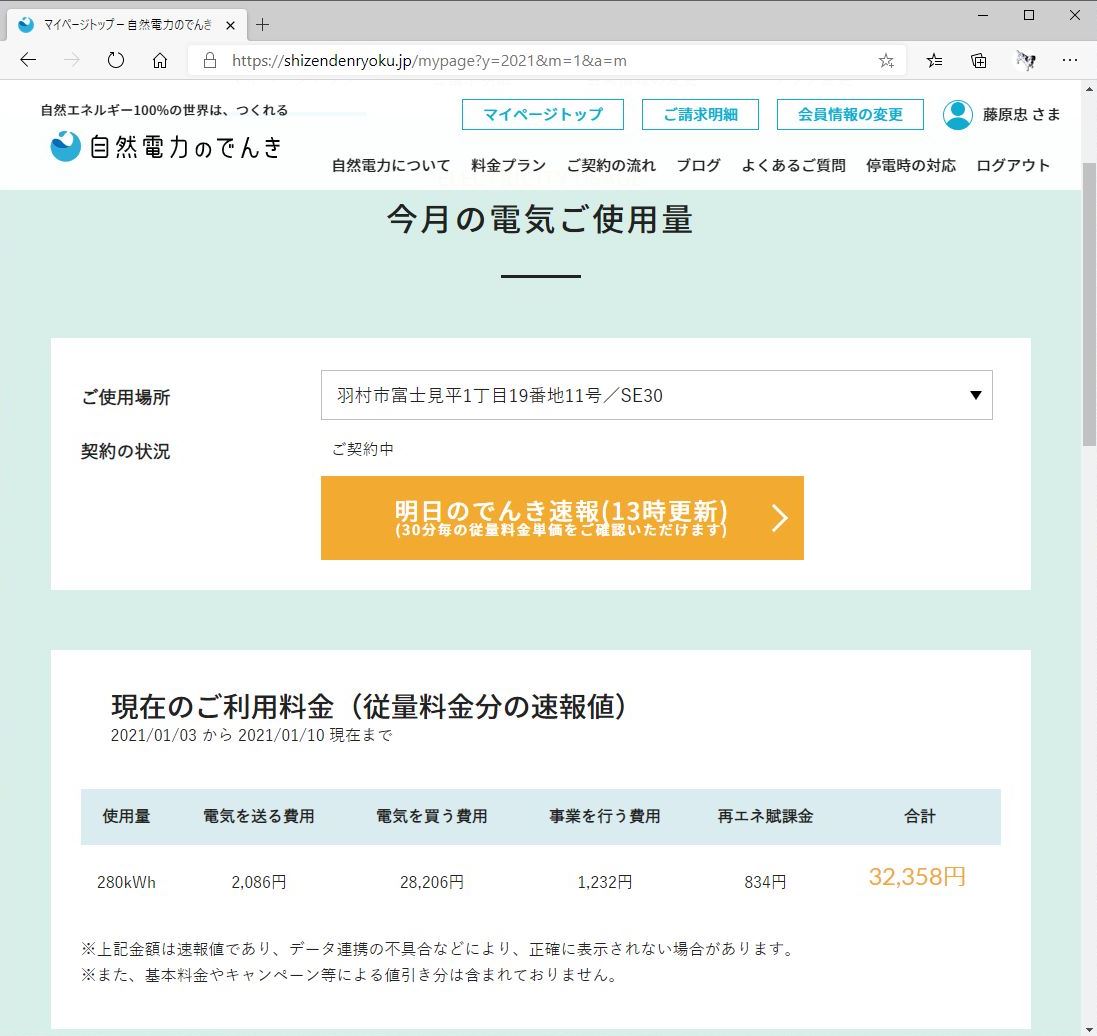1097x1036 pixels.
Task: Click the 再エネ賦課金 column header
Action: coord(765,816)
